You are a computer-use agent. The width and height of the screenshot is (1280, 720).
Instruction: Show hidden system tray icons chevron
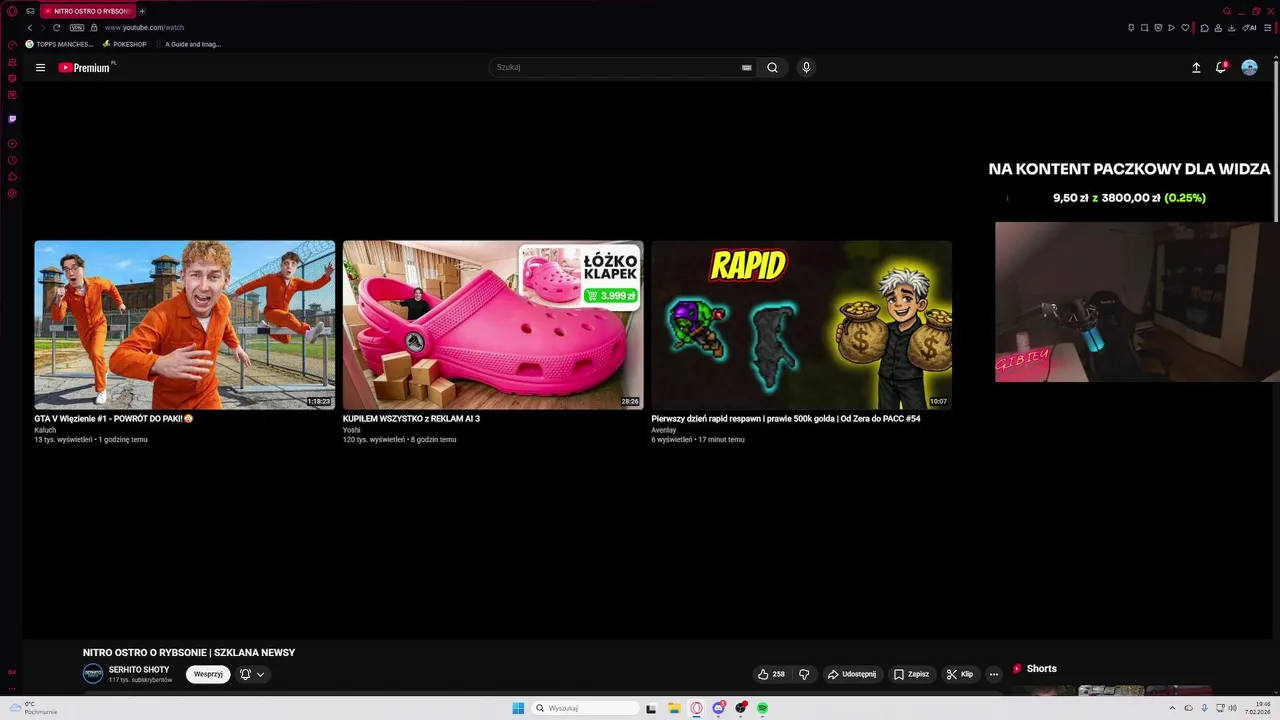(1172, 708)
